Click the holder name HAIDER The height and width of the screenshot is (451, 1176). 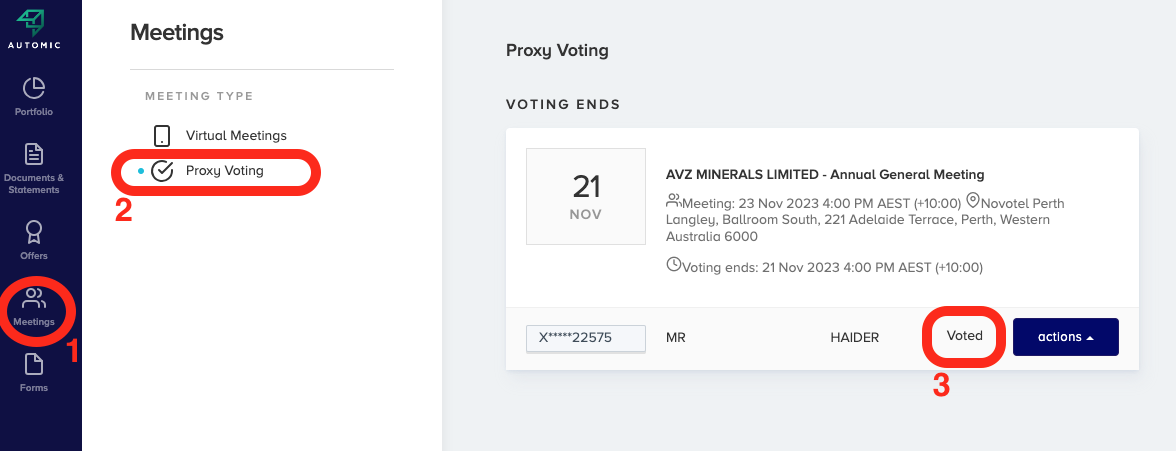854,338
